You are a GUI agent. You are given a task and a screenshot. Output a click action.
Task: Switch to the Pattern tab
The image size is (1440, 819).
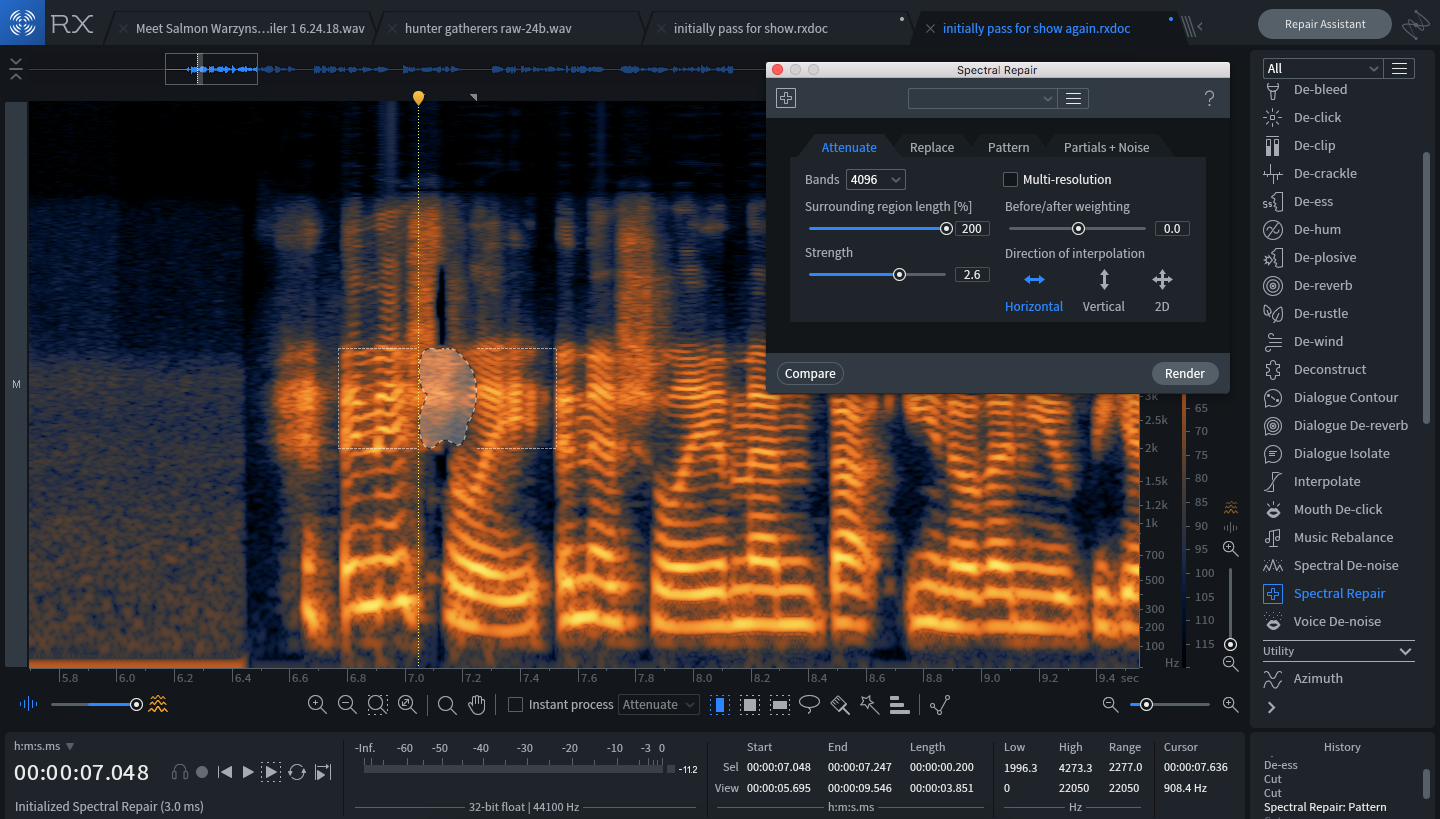tap(1008, 147)
